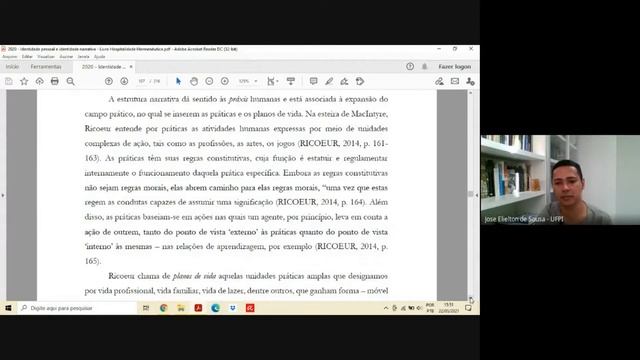Expand the right tools pane arrow

point(477,195)
